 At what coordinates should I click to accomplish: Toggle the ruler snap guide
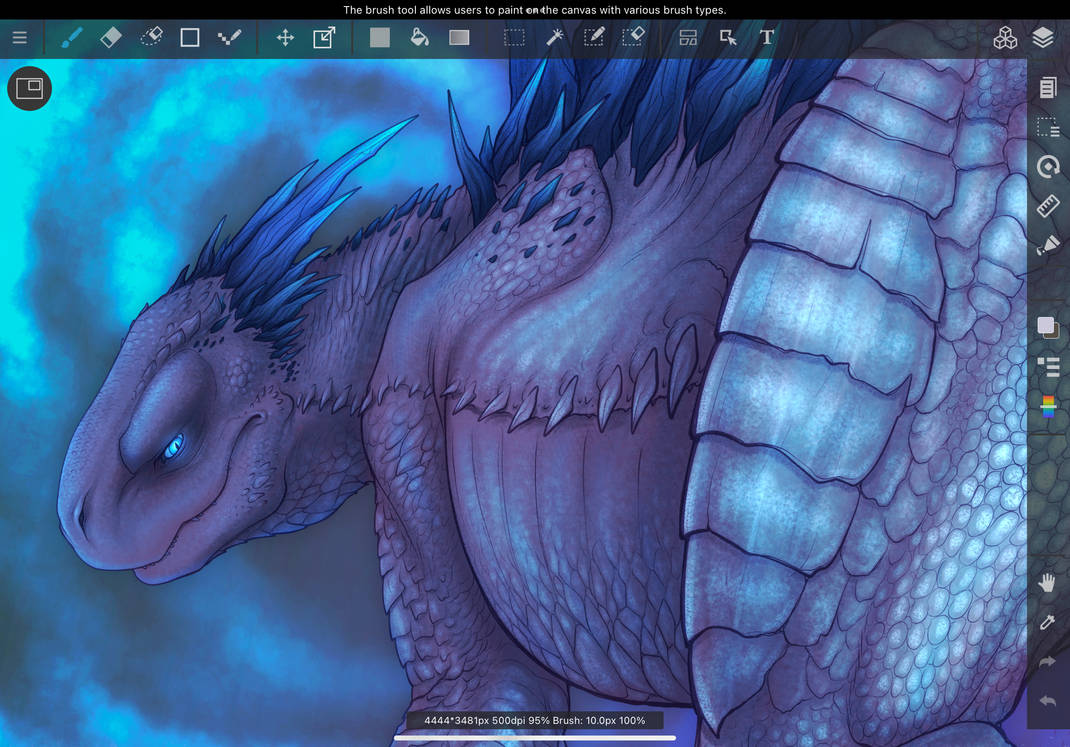tap(1047, 206)
